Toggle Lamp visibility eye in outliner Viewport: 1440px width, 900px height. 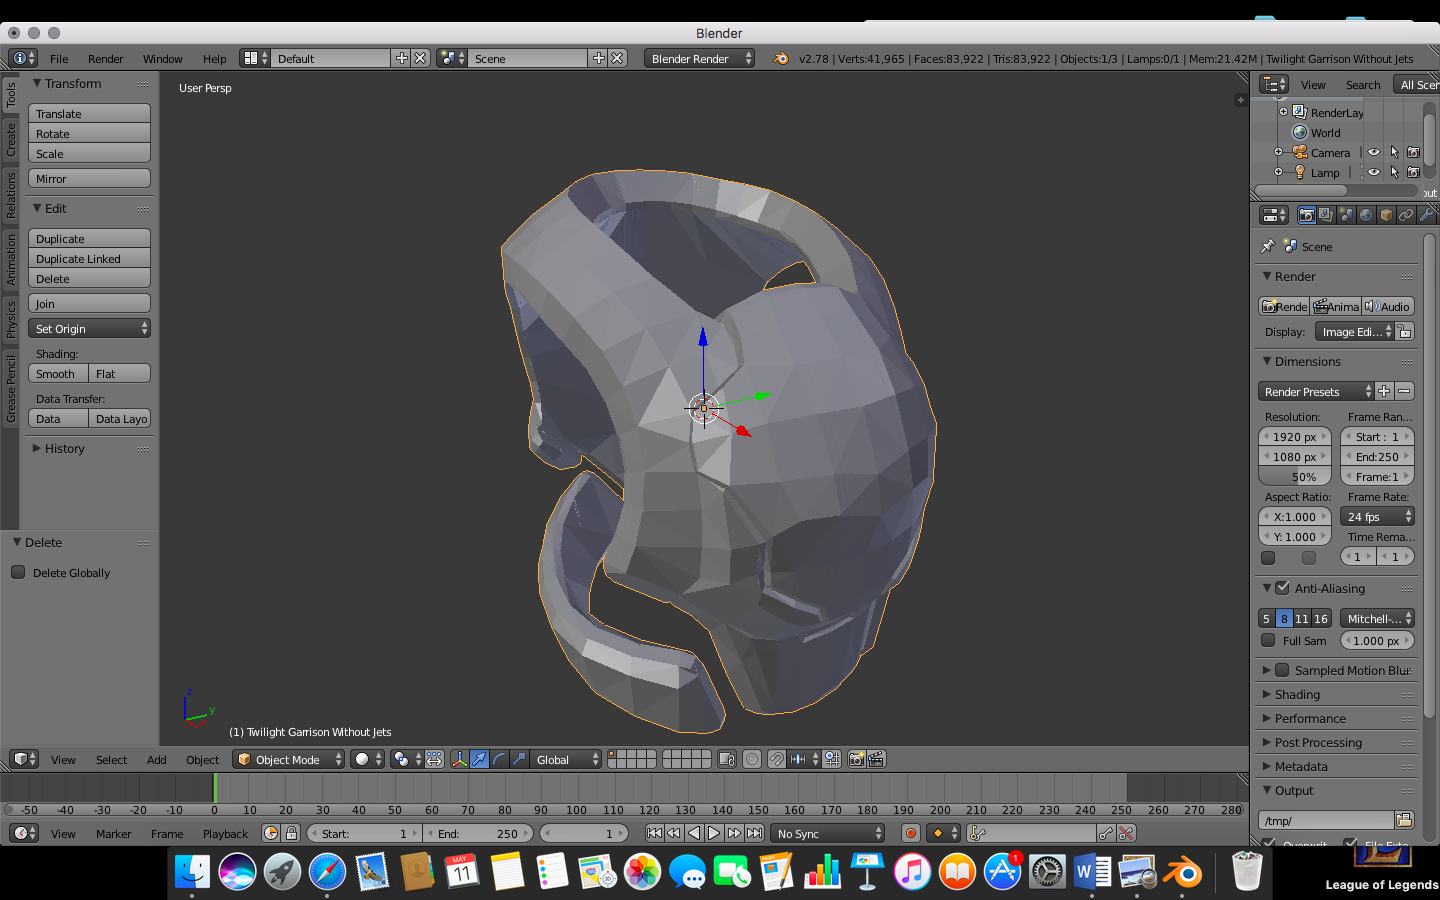(1374, 172)
